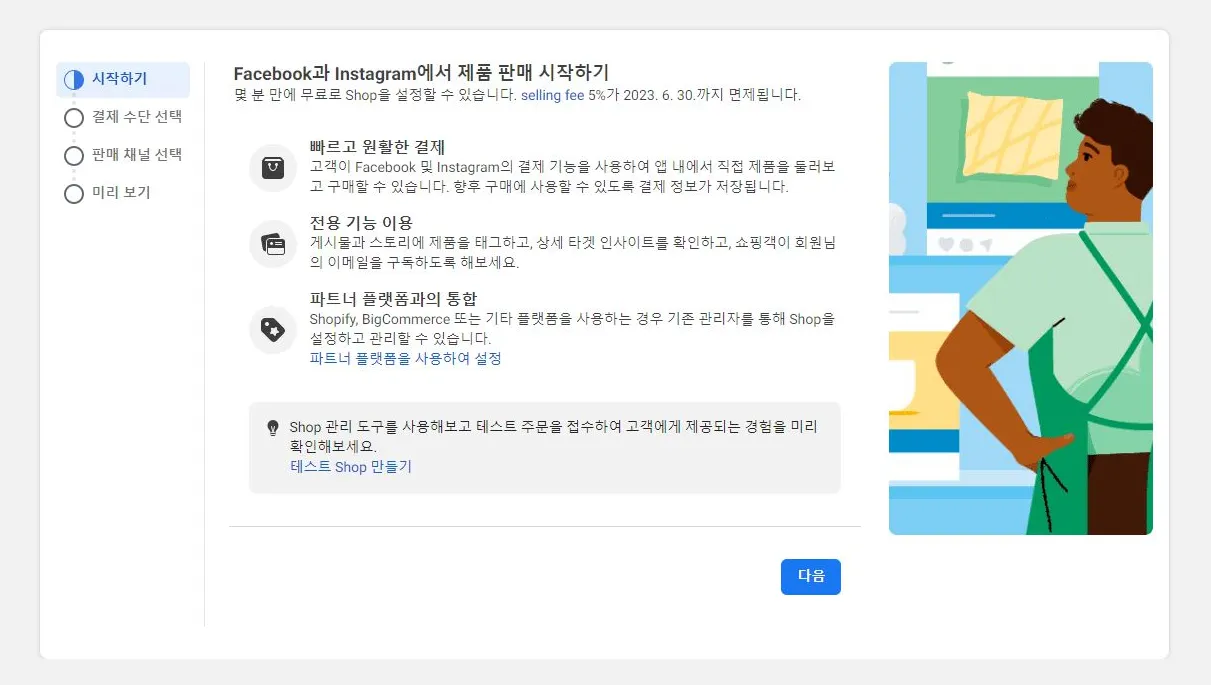Image resolution: width=1211 pixels, height=685 pixels.
Task: Click the tip text starting Shop 관리 도구를
Action: tap(554, 437)
